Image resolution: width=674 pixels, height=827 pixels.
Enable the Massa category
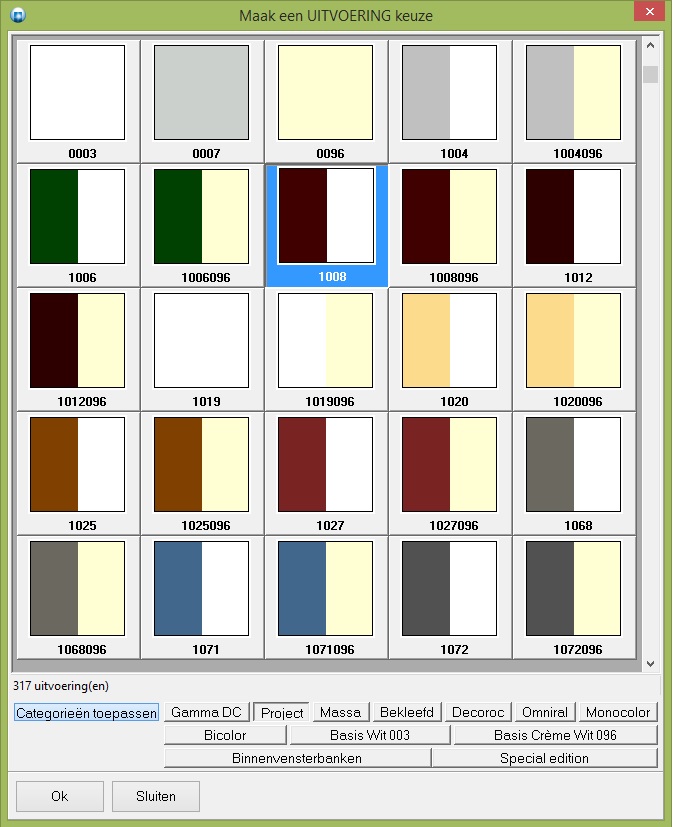[x=341, y=712]
